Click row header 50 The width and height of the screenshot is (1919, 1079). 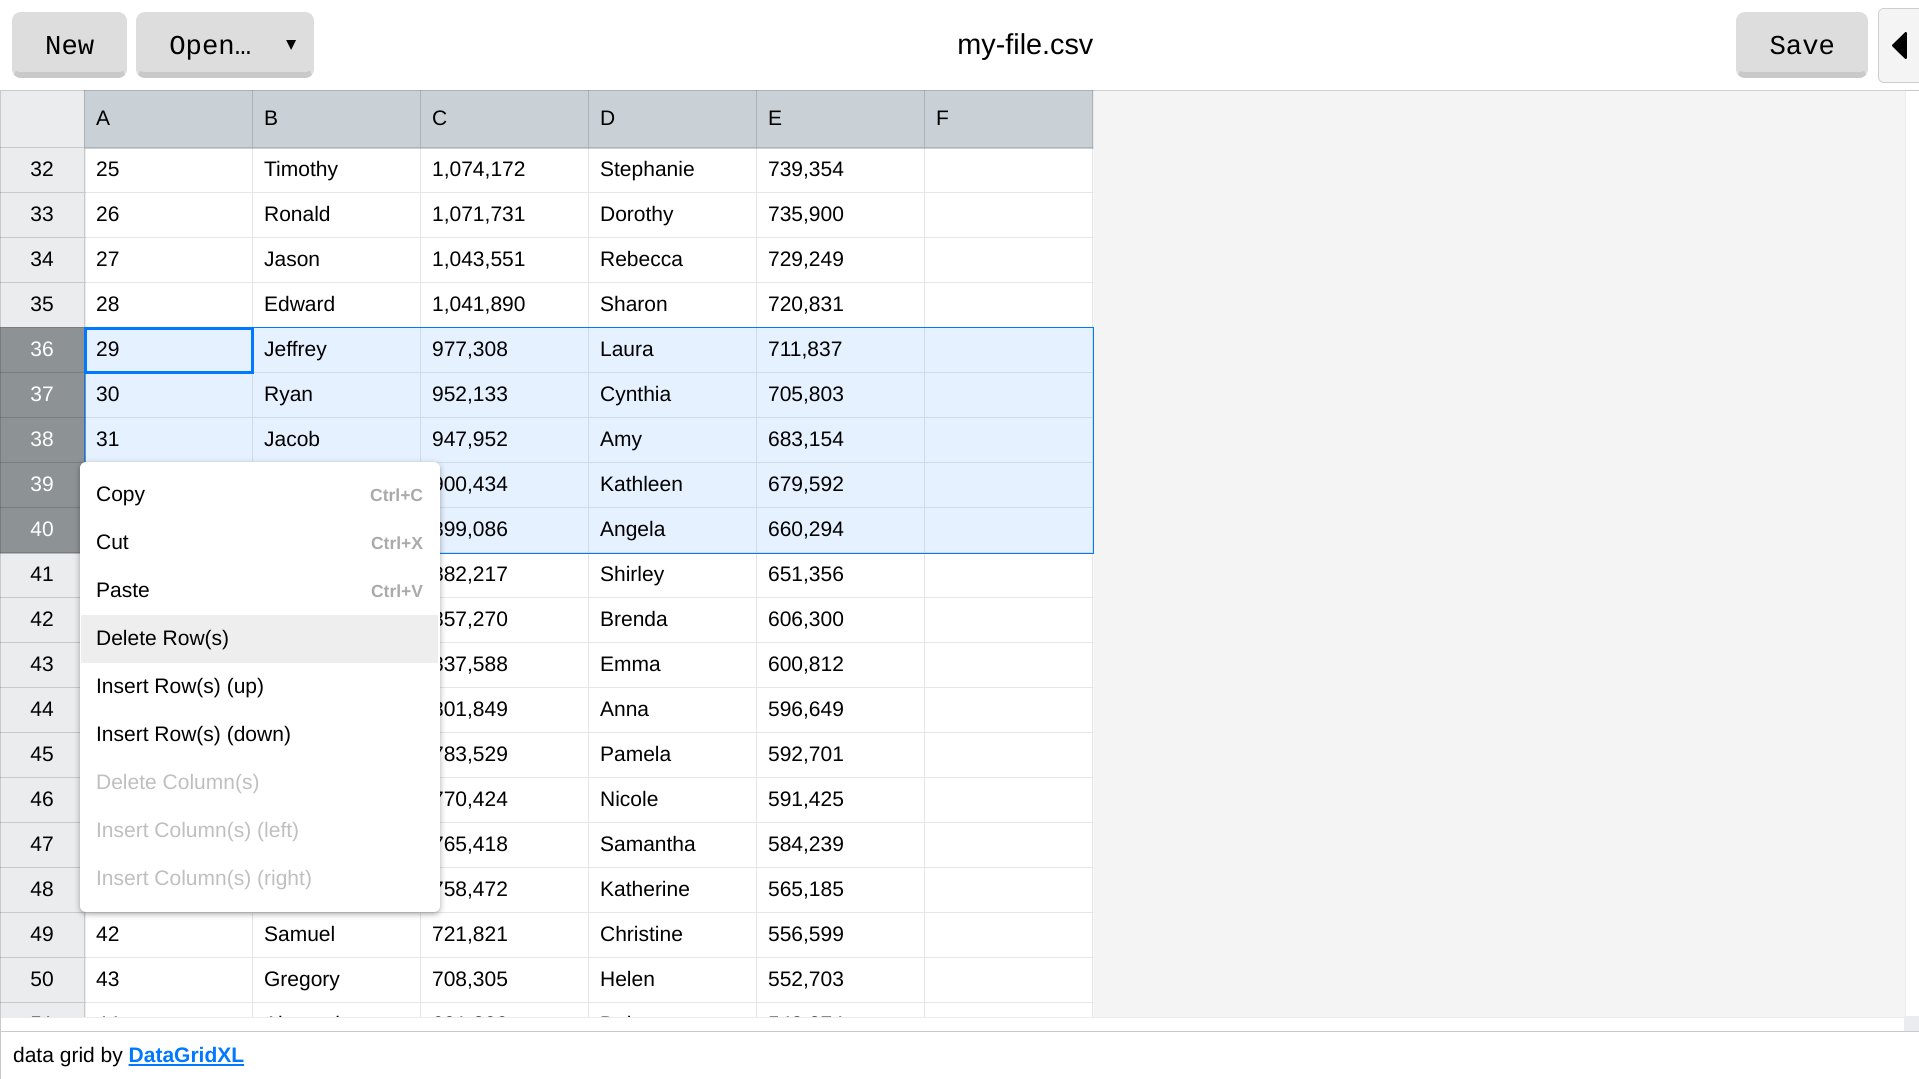click(x=42, y=979)
